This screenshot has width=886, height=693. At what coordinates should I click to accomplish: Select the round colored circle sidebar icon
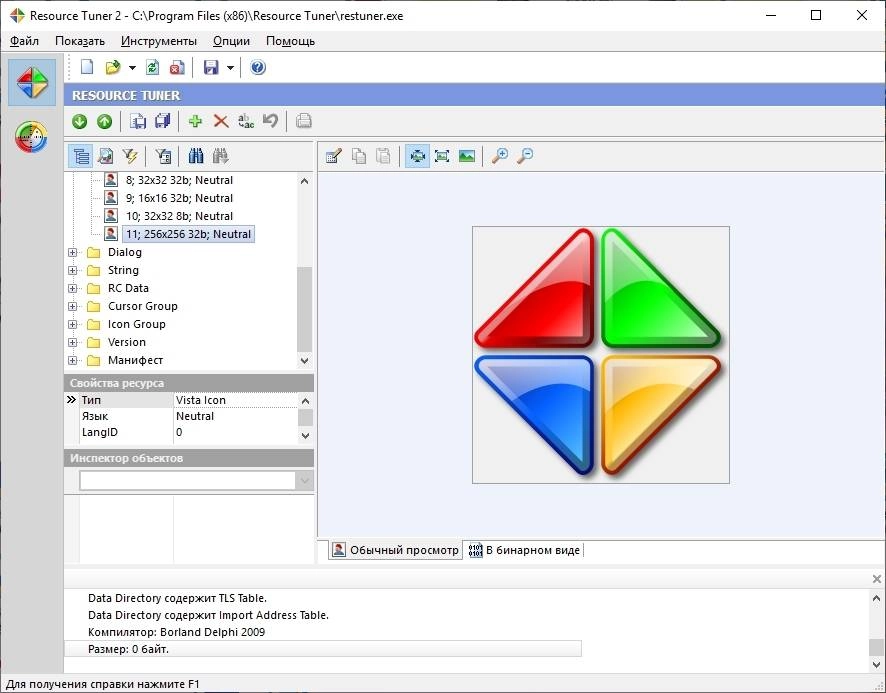pyautogui.click(x=32, y=137)
